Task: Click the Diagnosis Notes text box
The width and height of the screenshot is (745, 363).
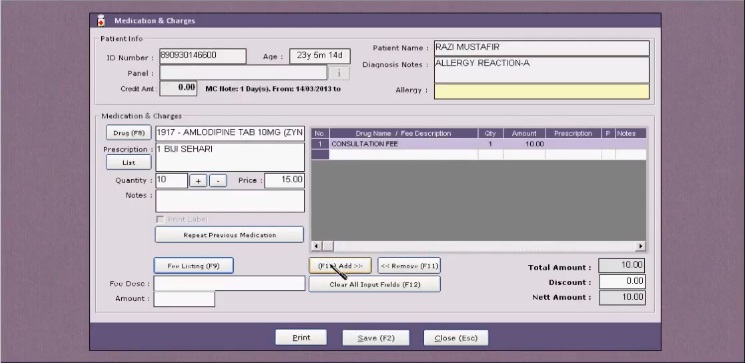Action: tap(542, 70)
